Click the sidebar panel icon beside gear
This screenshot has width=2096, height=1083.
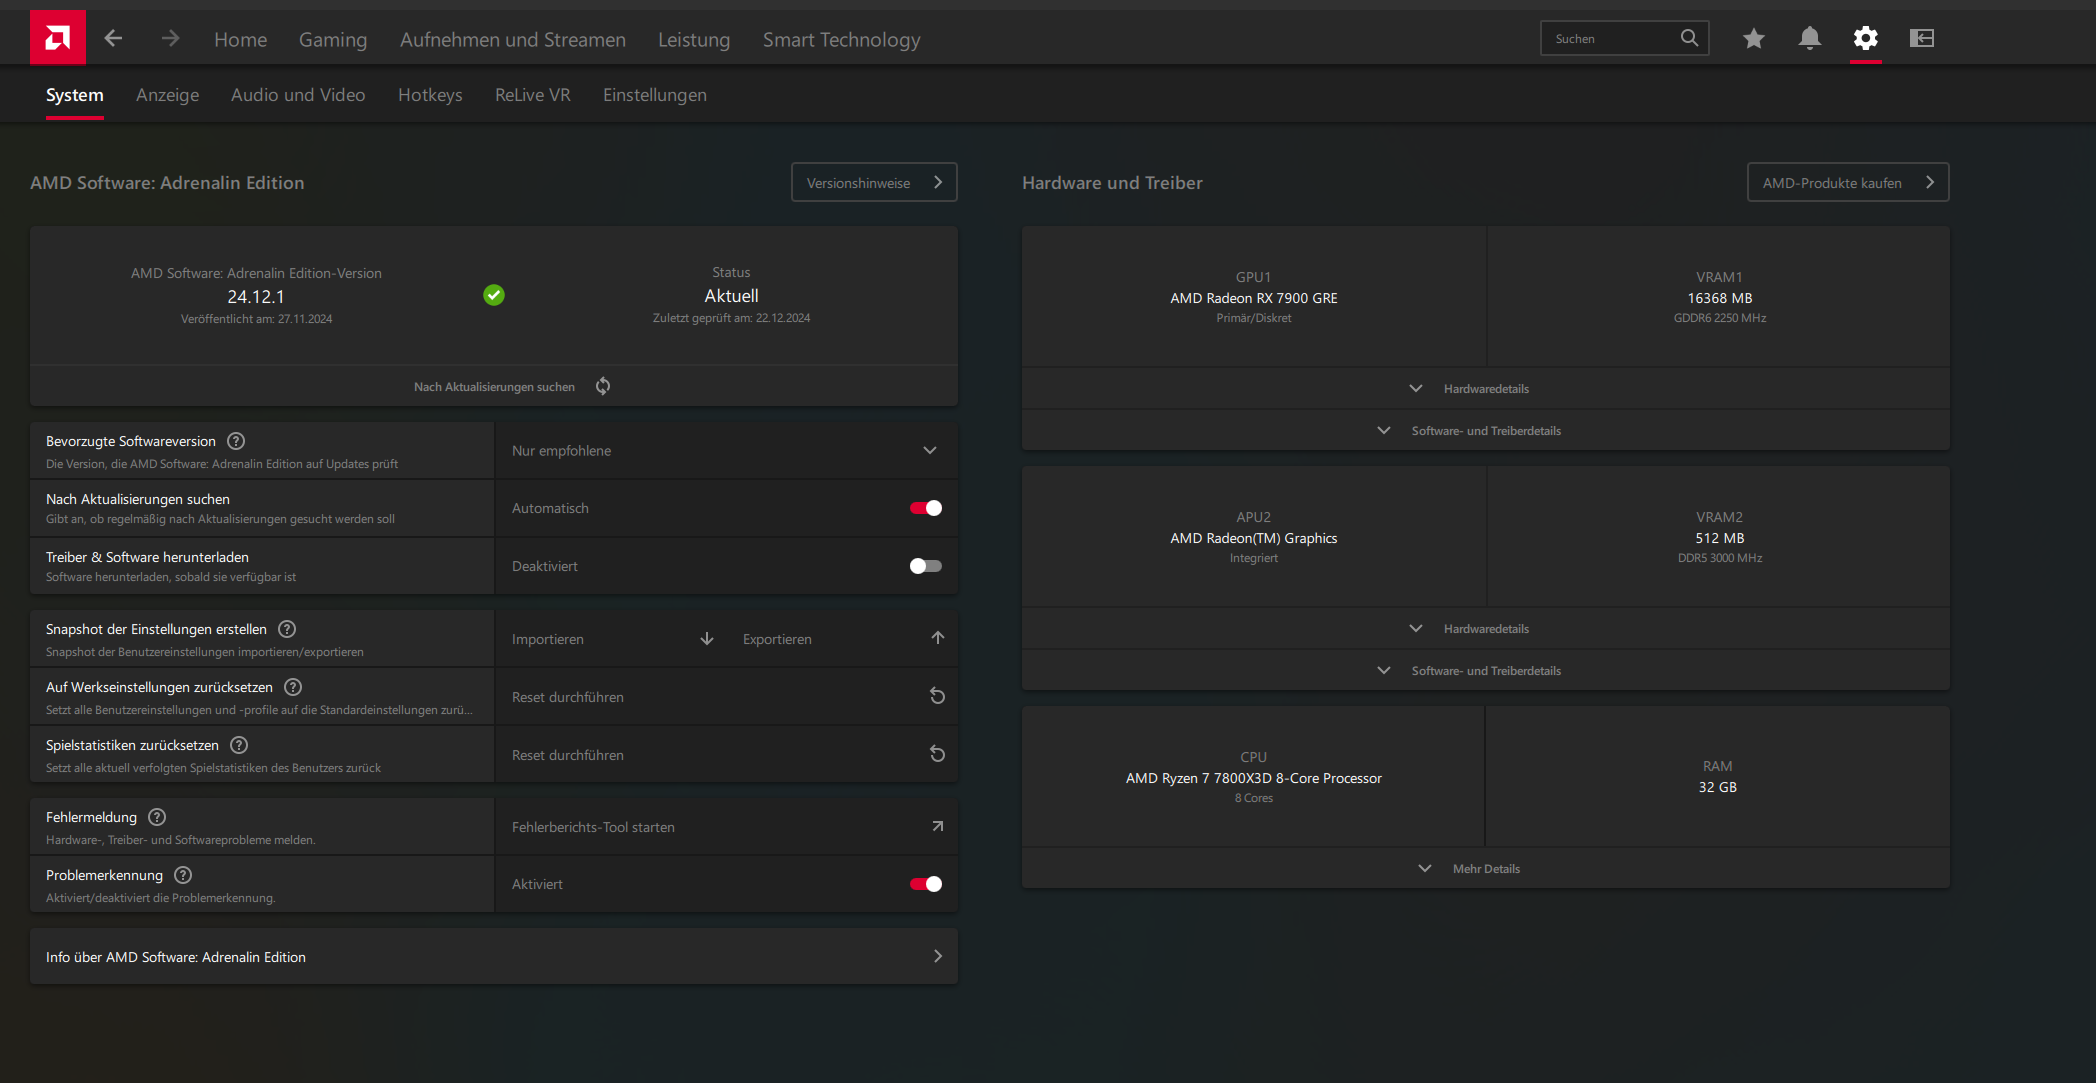tap(1921, 38)
